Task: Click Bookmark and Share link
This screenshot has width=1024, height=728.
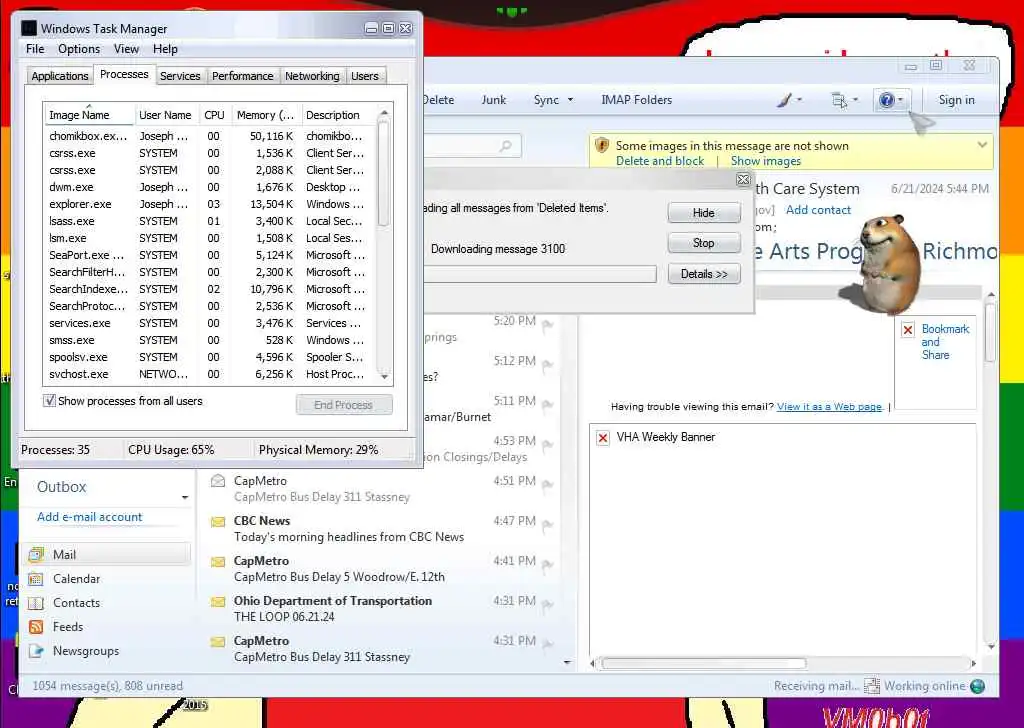Action: pyautogui.click(x=945, y=341)
